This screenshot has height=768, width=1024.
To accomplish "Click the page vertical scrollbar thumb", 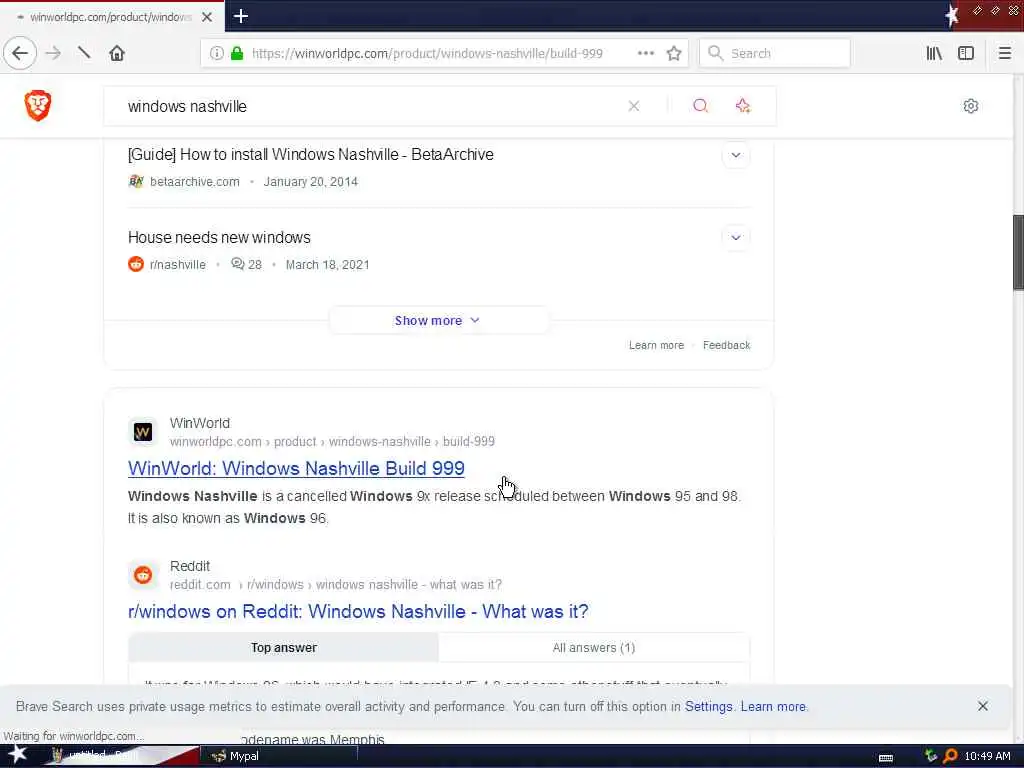I will (x=1018, y=252).
